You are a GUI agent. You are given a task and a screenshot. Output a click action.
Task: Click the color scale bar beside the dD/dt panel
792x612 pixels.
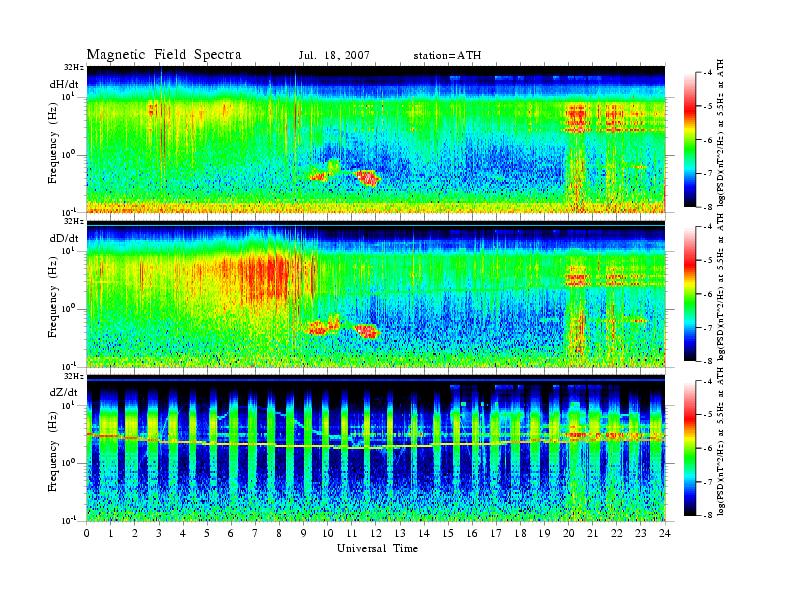tap(690, 294)
